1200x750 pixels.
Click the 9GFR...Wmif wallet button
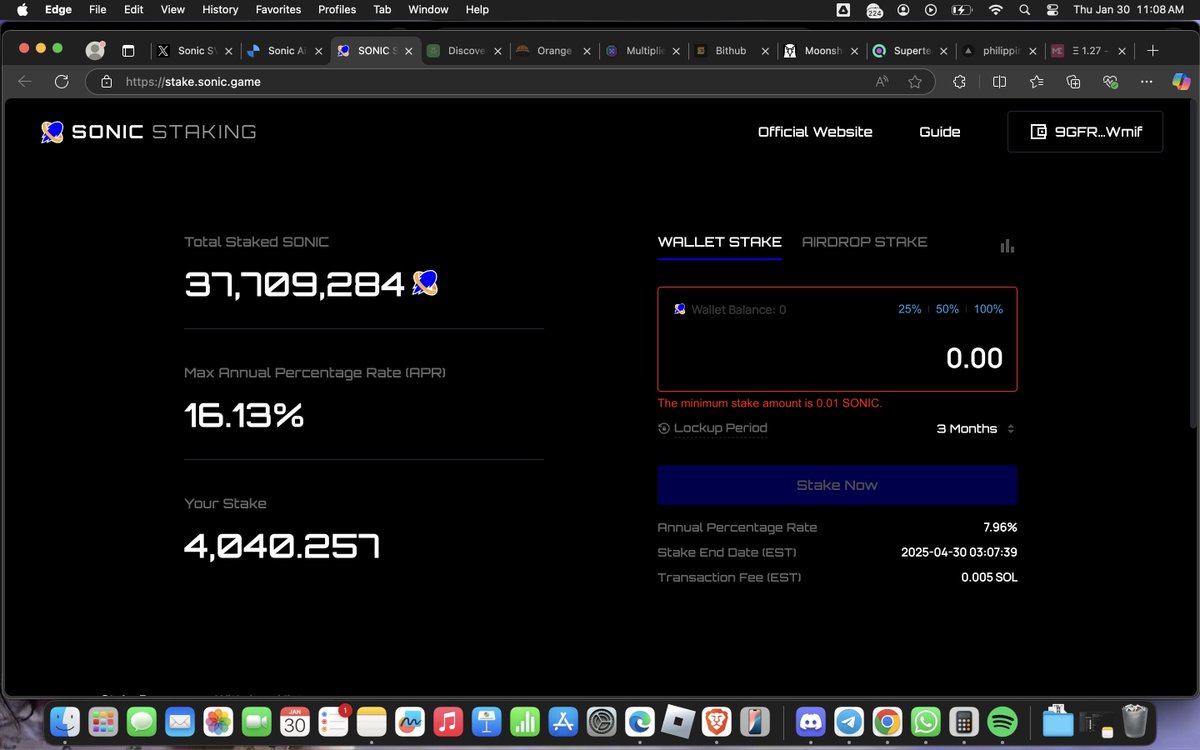tap(1085, 131)
